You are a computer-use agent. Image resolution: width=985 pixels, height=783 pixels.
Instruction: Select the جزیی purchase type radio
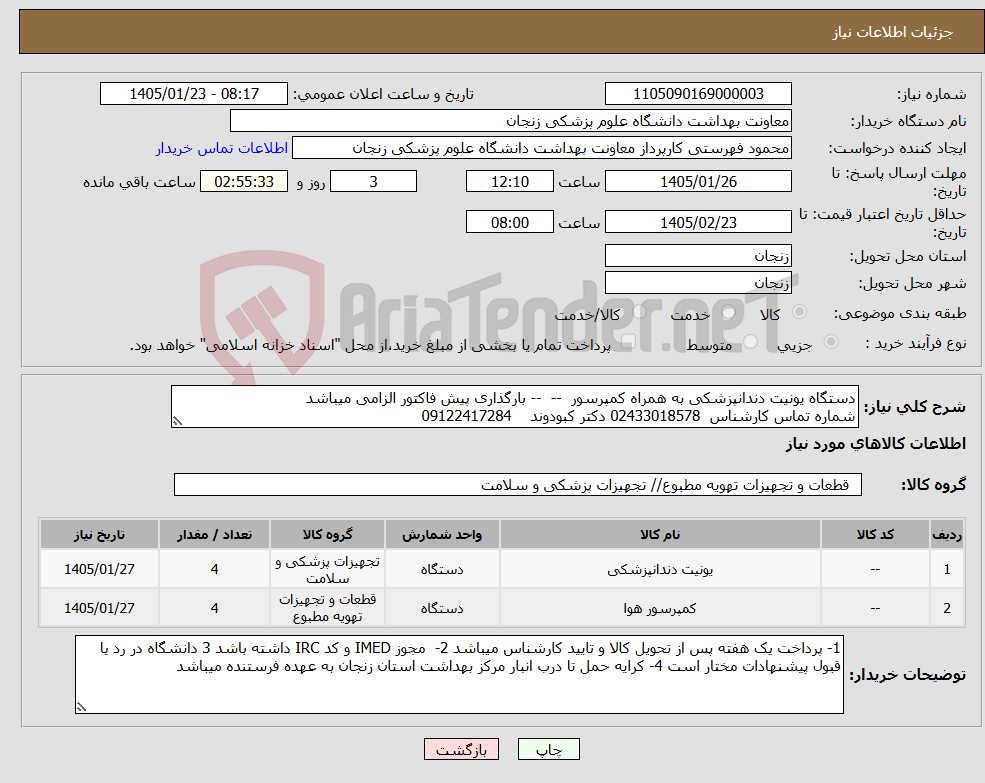pos(830,341)
